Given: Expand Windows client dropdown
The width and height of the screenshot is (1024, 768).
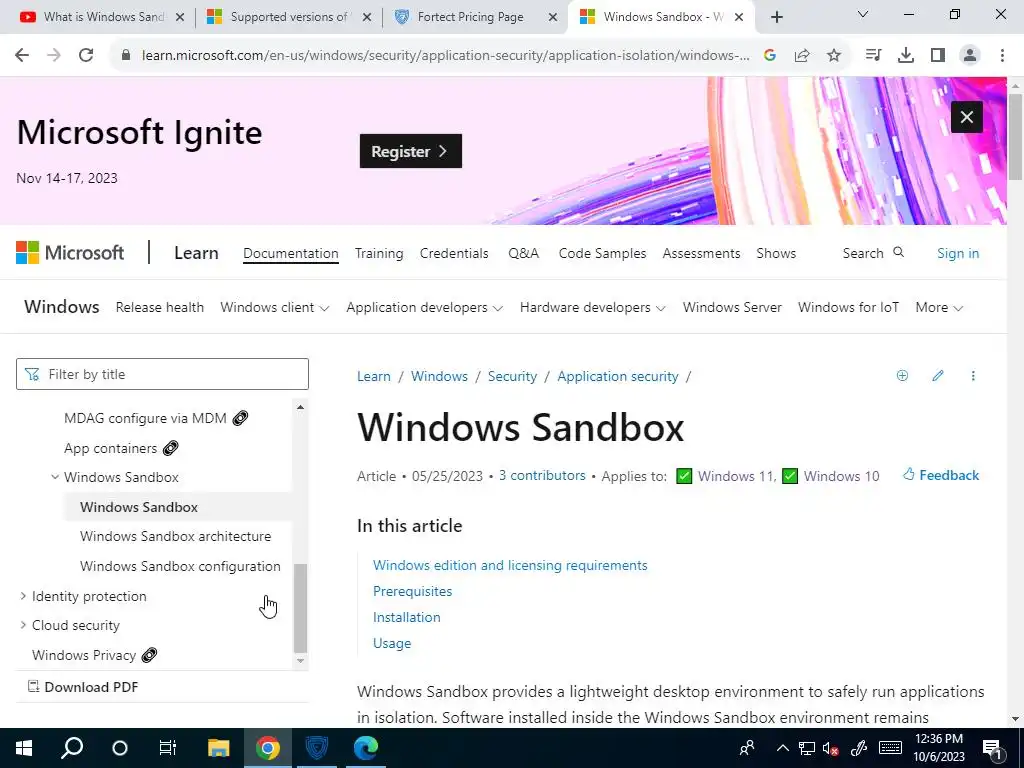Looking at the screenshot, I should pos(274,307).
